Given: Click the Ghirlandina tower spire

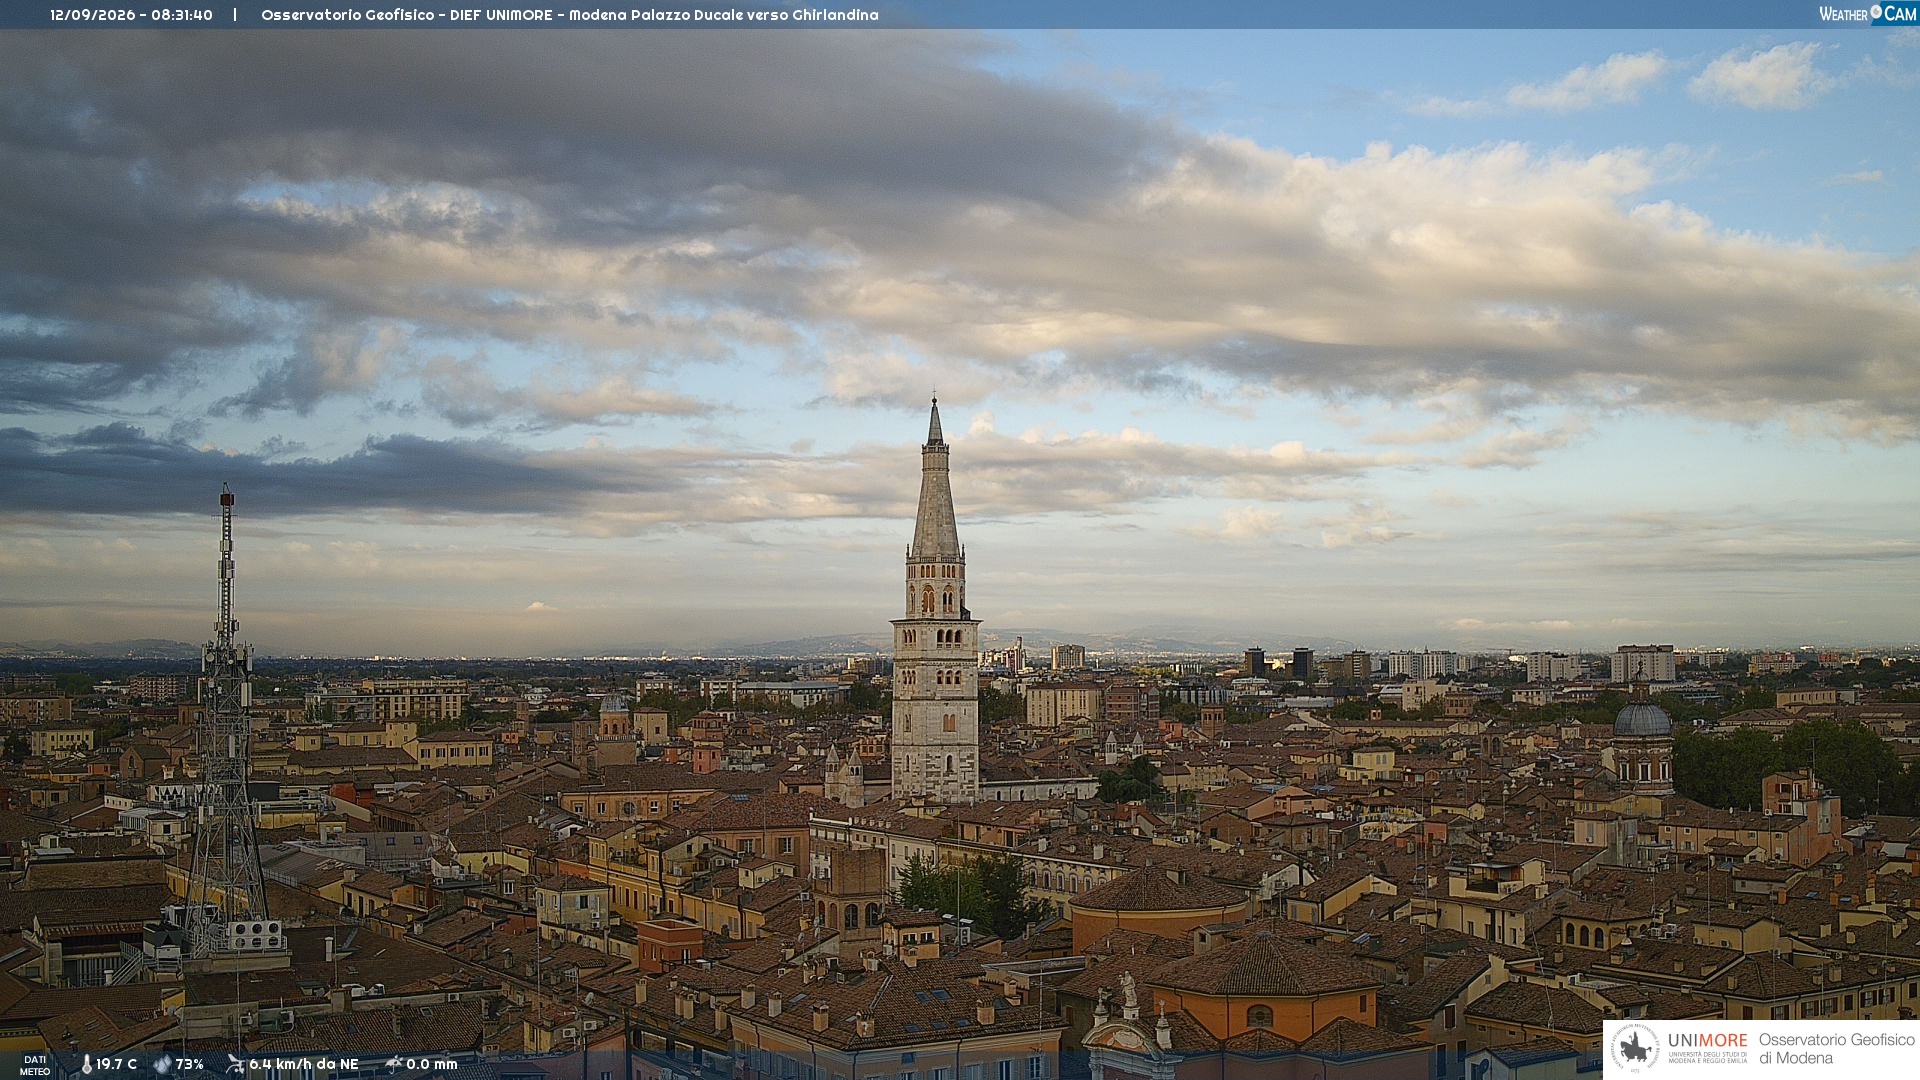Looking at the screenshot, I should [x=935, y=478].
